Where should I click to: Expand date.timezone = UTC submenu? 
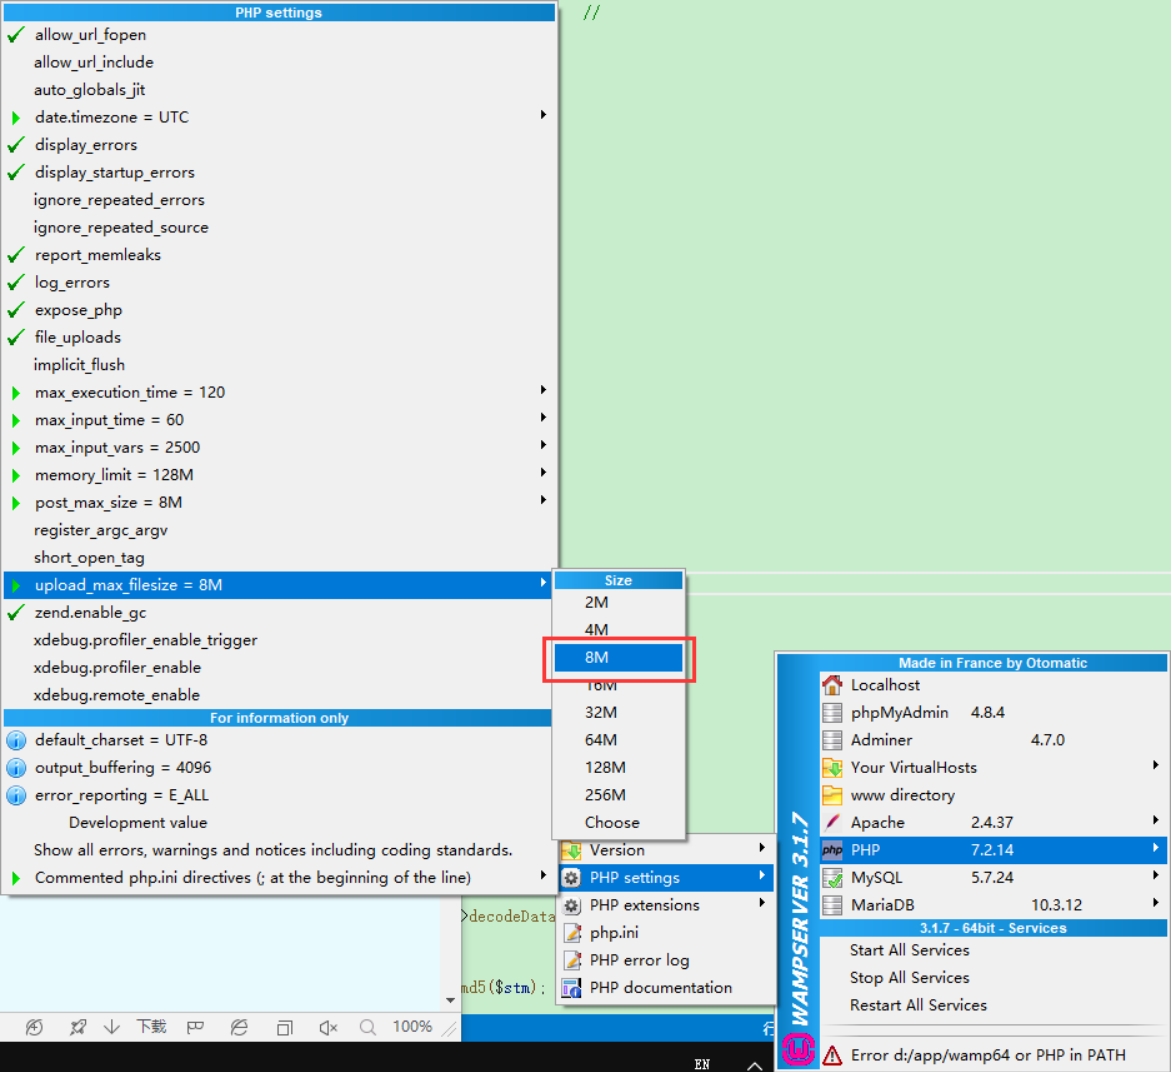point(111,117)
